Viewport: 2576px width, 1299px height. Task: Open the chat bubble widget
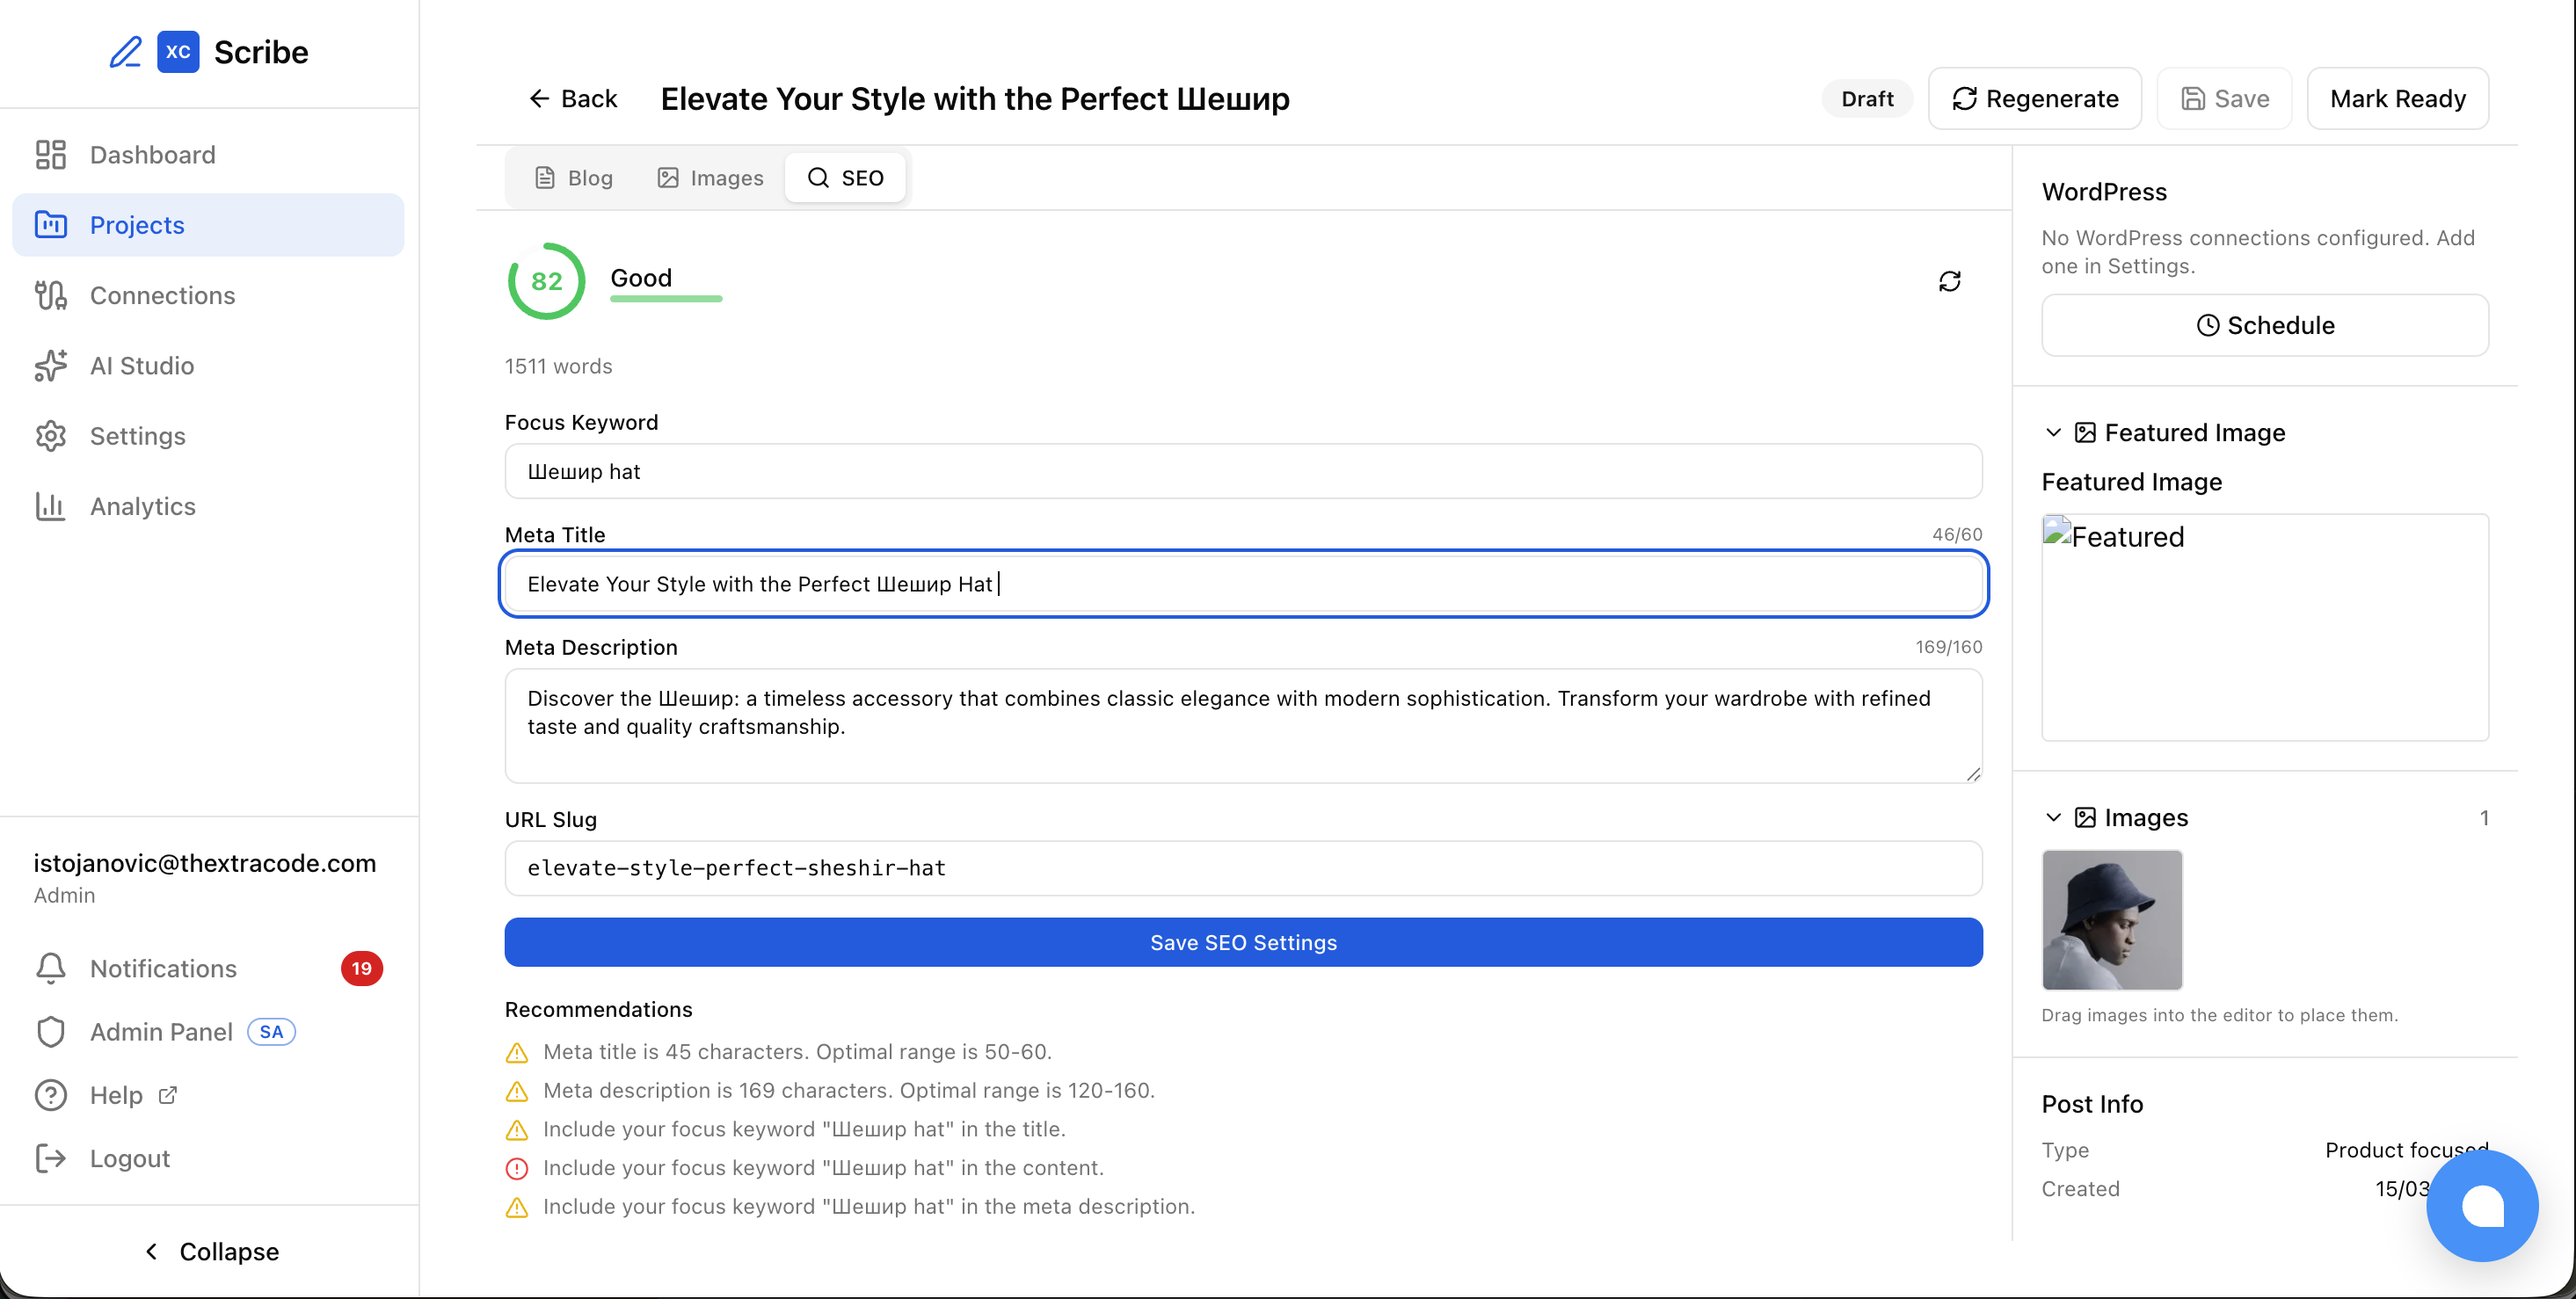(2482, 1205)
